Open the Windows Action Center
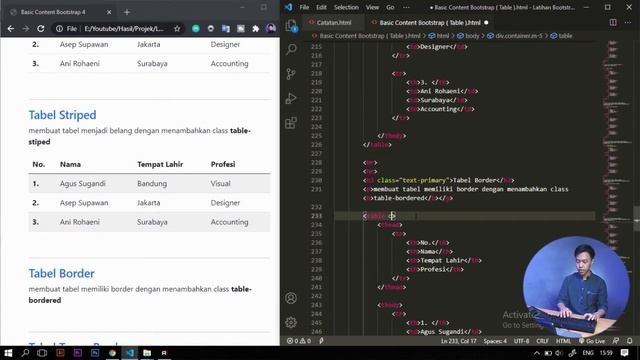The height and width of the screenshot is (360, 640). [x=624, y=353]
